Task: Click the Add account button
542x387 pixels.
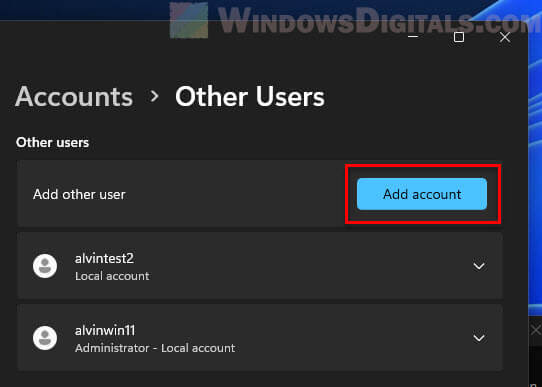Action: tap(422, 194)
